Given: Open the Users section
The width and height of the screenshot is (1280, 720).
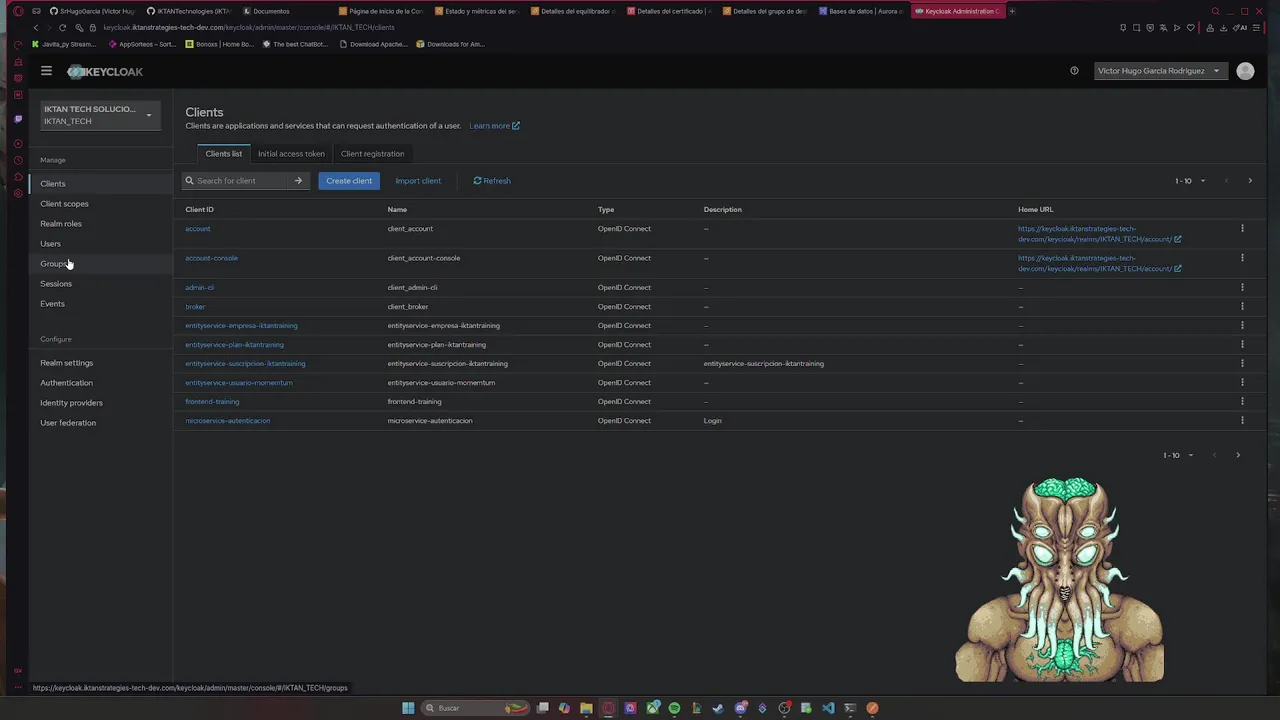Looking at the screenshot, I should click(x=50, y=244).
